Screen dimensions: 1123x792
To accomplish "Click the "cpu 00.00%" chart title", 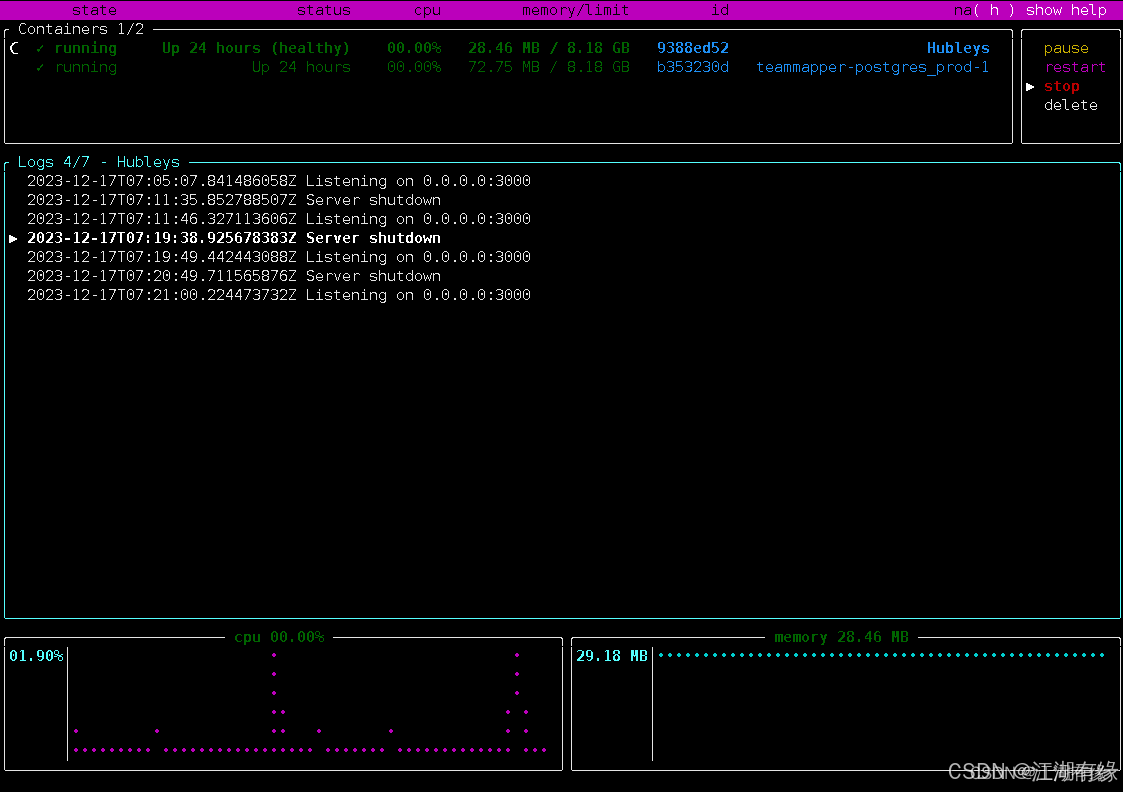I will pos(279,637).
